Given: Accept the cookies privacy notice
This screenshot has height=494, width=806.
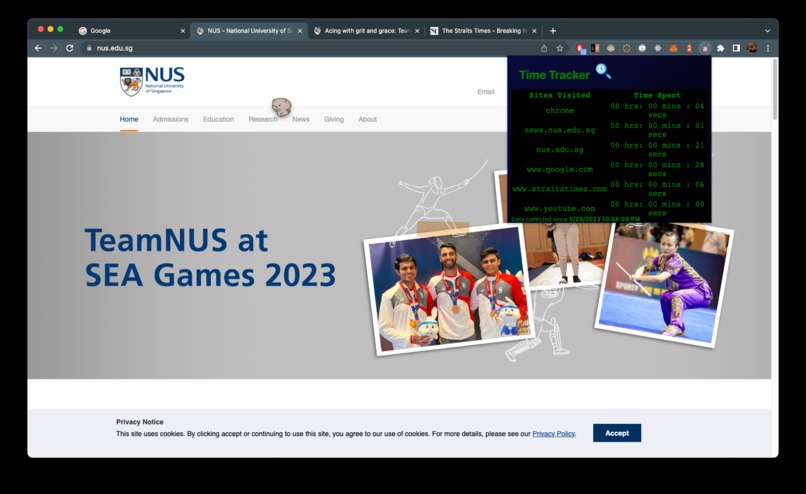Looking at the screenshot, I should (617, 433).
